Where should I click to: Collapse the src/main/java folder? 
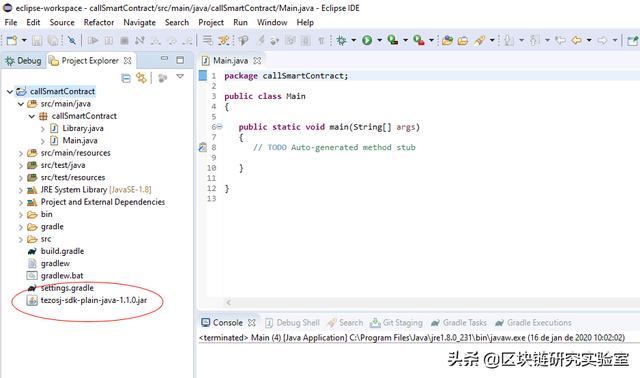21,104
